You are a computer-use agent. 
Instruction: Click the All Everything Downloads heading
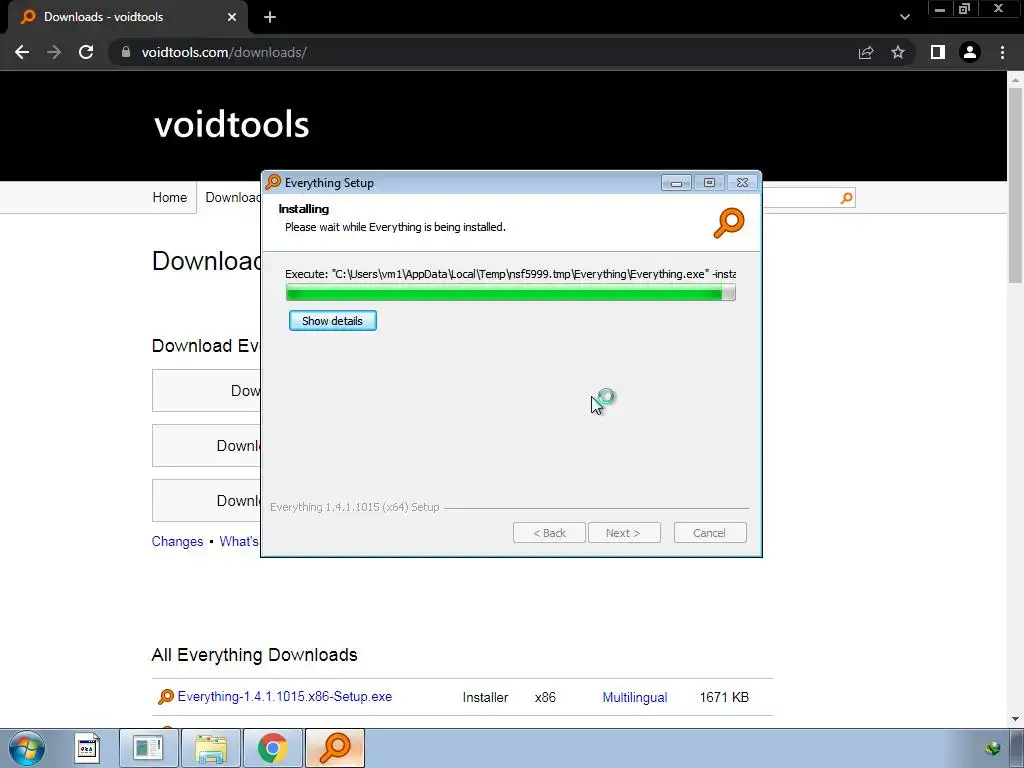pyautogui.click(x=255, y=655)
